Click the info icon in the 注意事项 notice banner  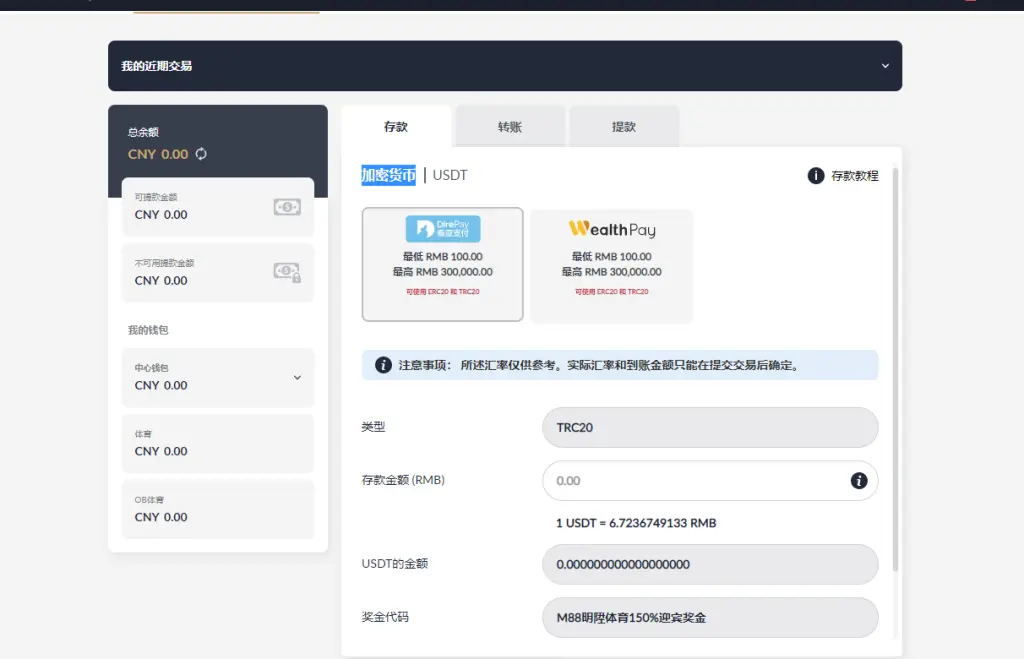381,364
